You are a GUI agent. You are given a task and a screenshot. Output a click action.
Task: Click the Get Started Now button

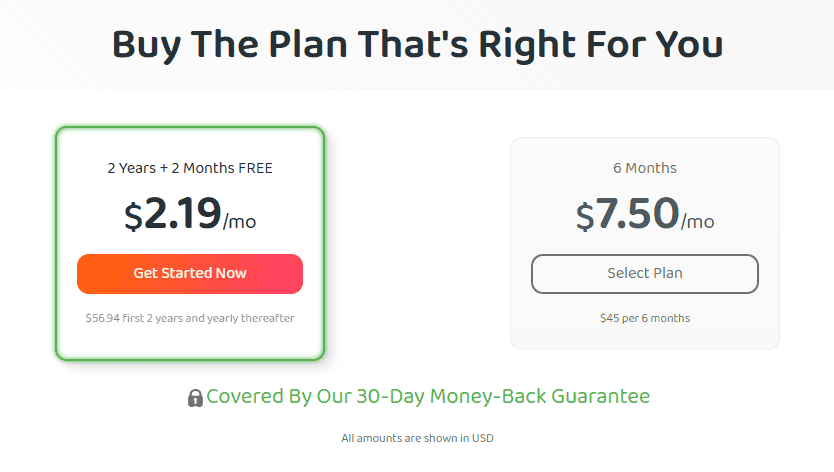(x=190, y=274)
